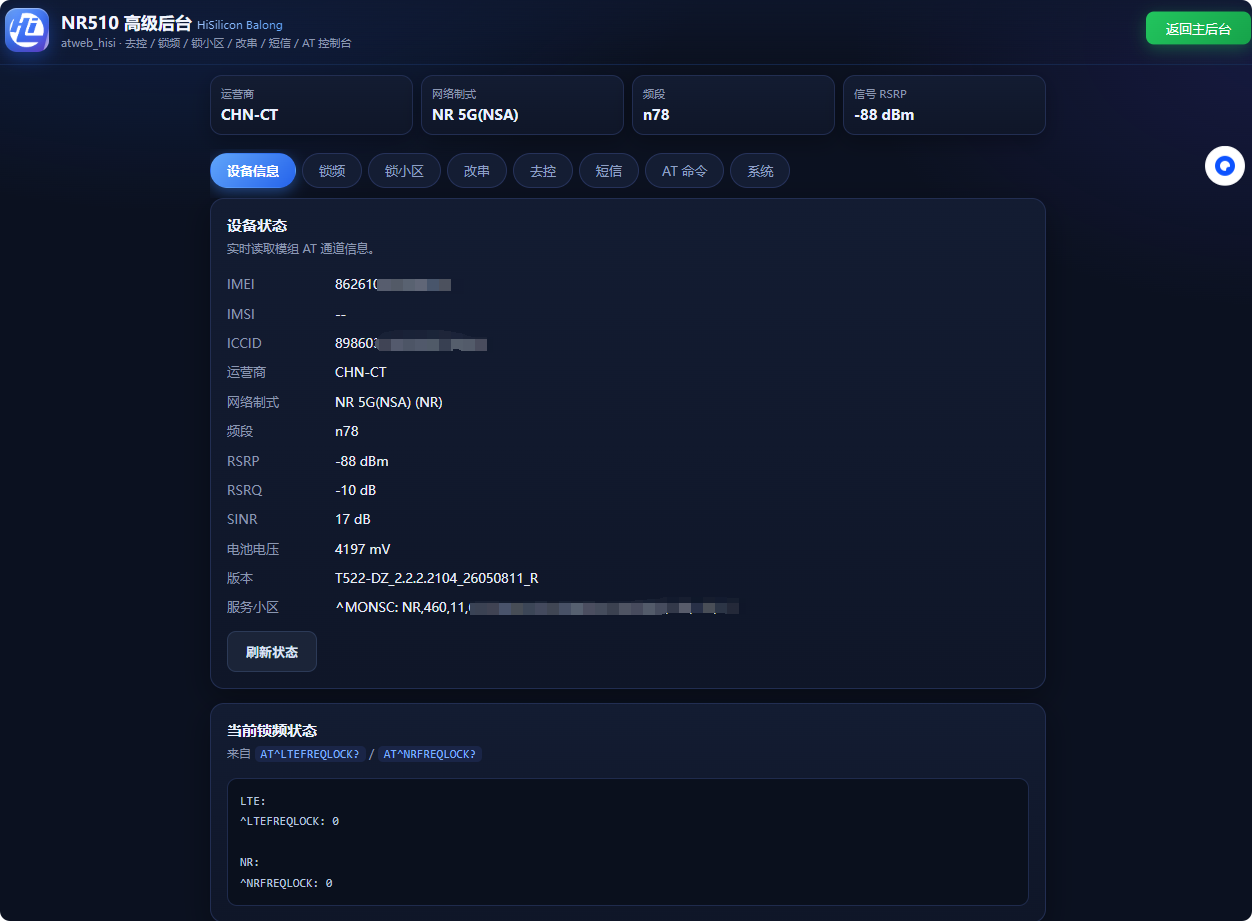Click the SINR value 17 dB
Screen dimensions: 1252x921
click(353, 519)
